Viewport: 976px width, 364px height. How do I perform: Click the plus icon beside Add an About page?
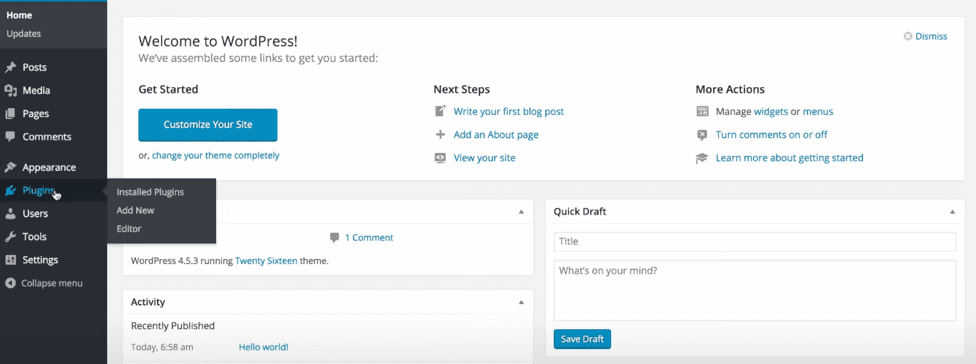[440, 134]
